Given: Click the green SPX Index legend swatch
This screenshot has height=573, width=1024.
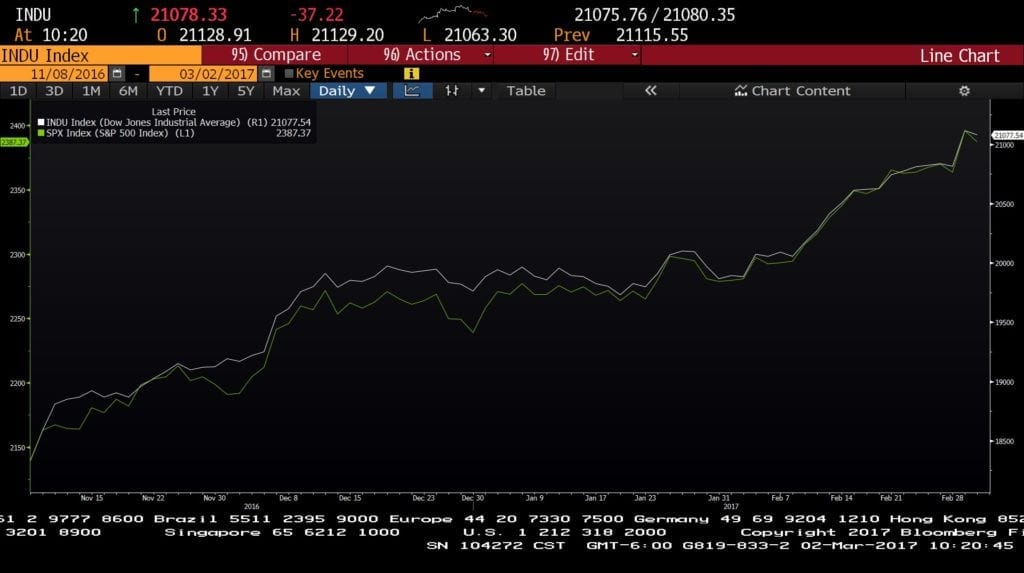Looking at the screenshot, I should pyautogui.click(x=41, y=133).
